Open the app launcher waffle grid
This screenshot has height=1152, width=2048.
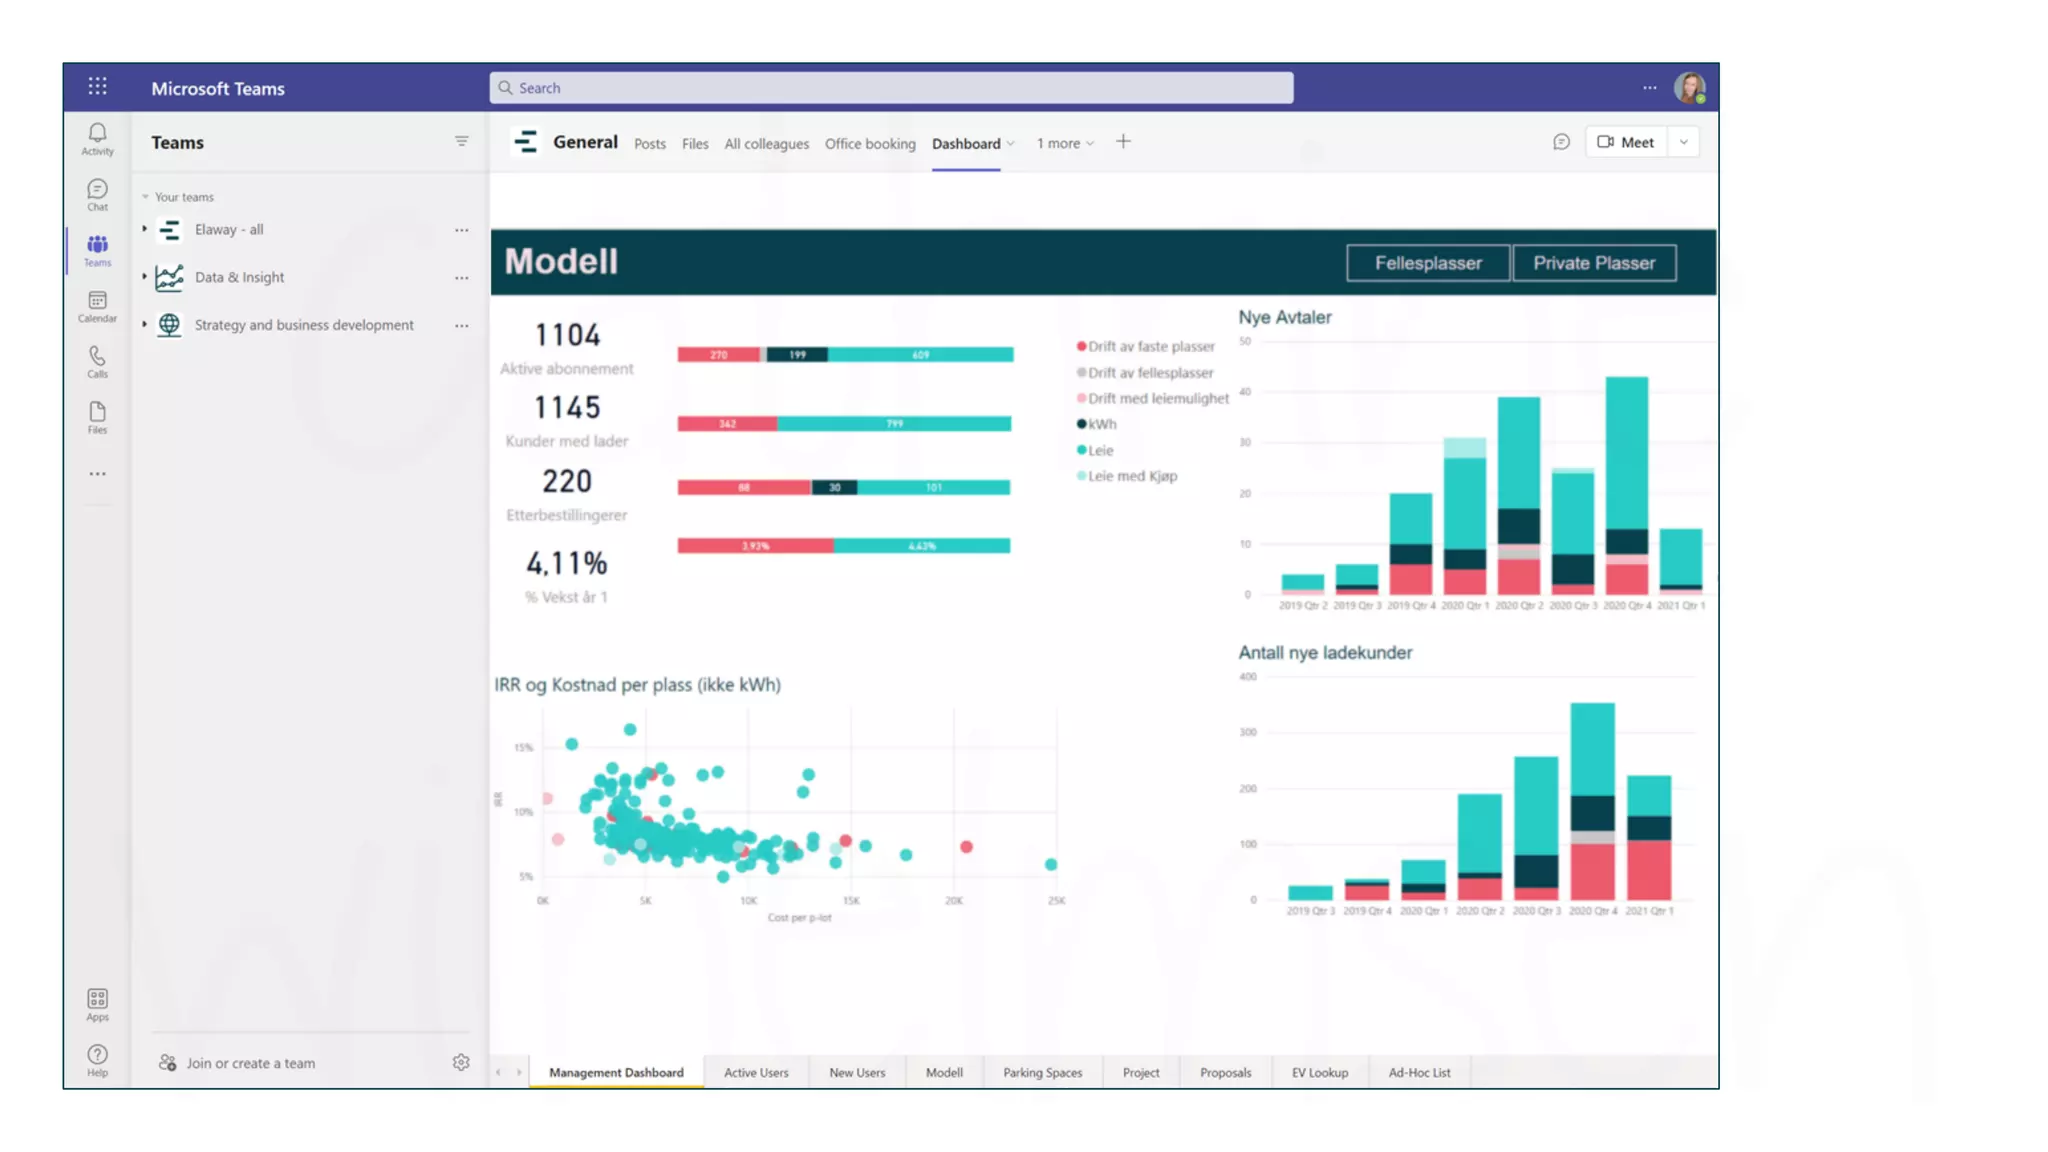(97, 87)
